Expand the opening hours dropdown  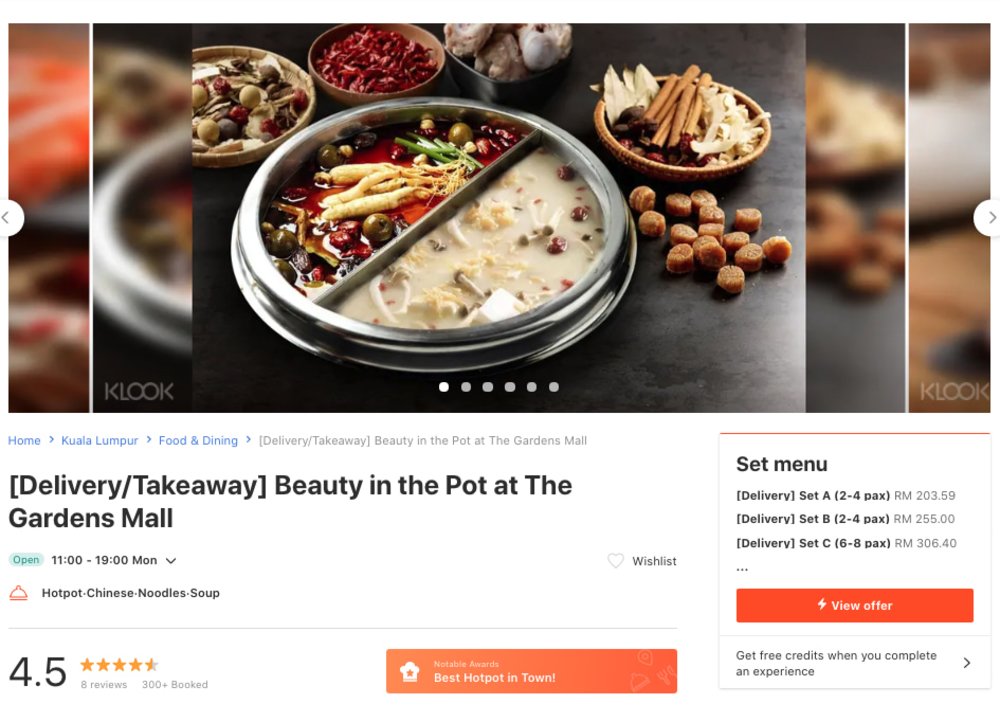click(x=171, y=560)
